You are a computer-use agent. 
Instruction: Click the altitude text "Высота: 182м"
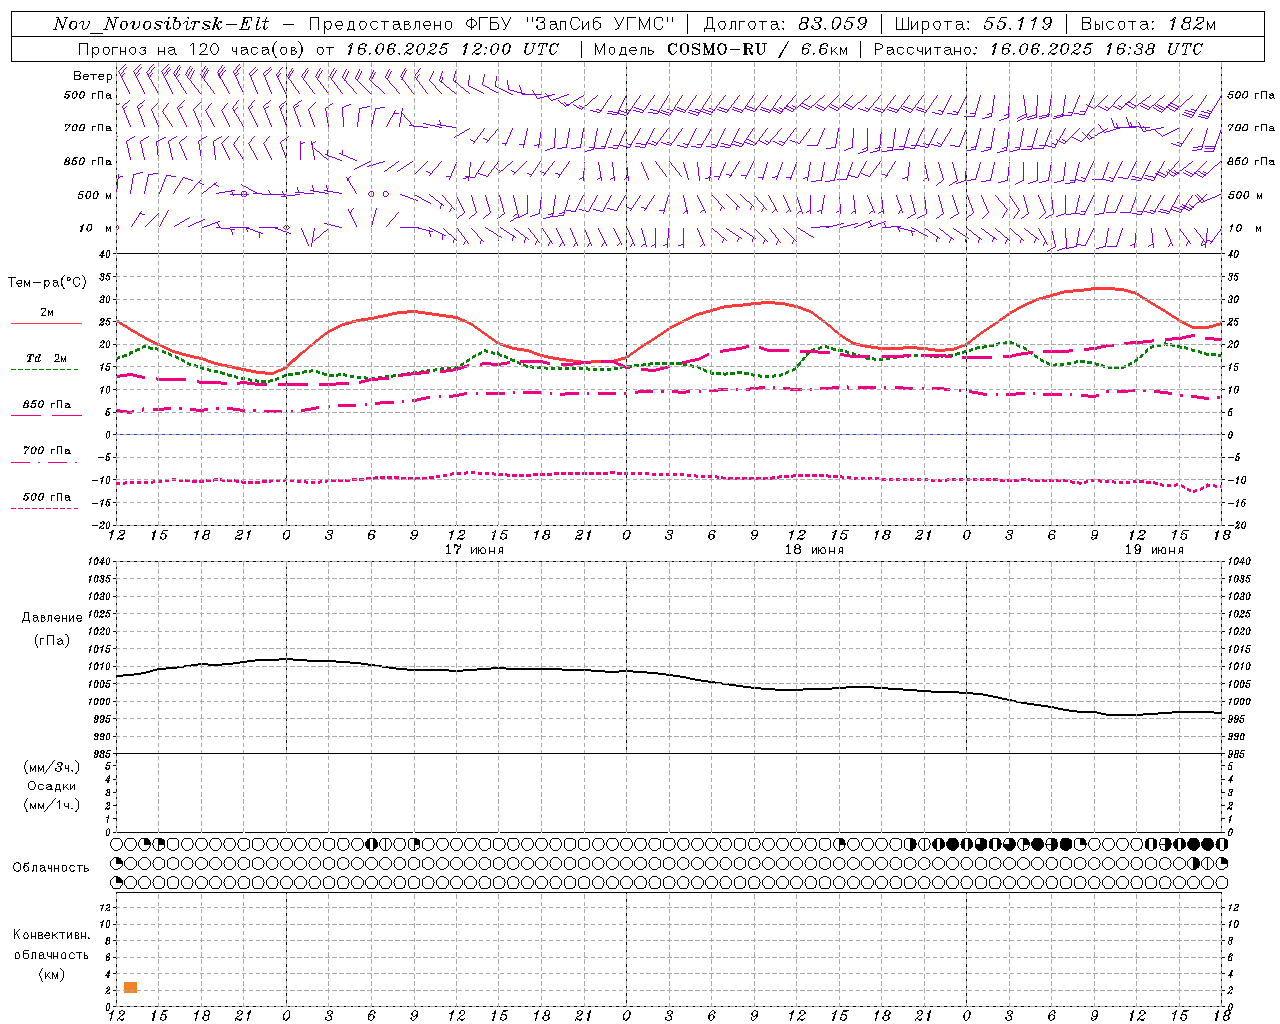pos(1148,24)
